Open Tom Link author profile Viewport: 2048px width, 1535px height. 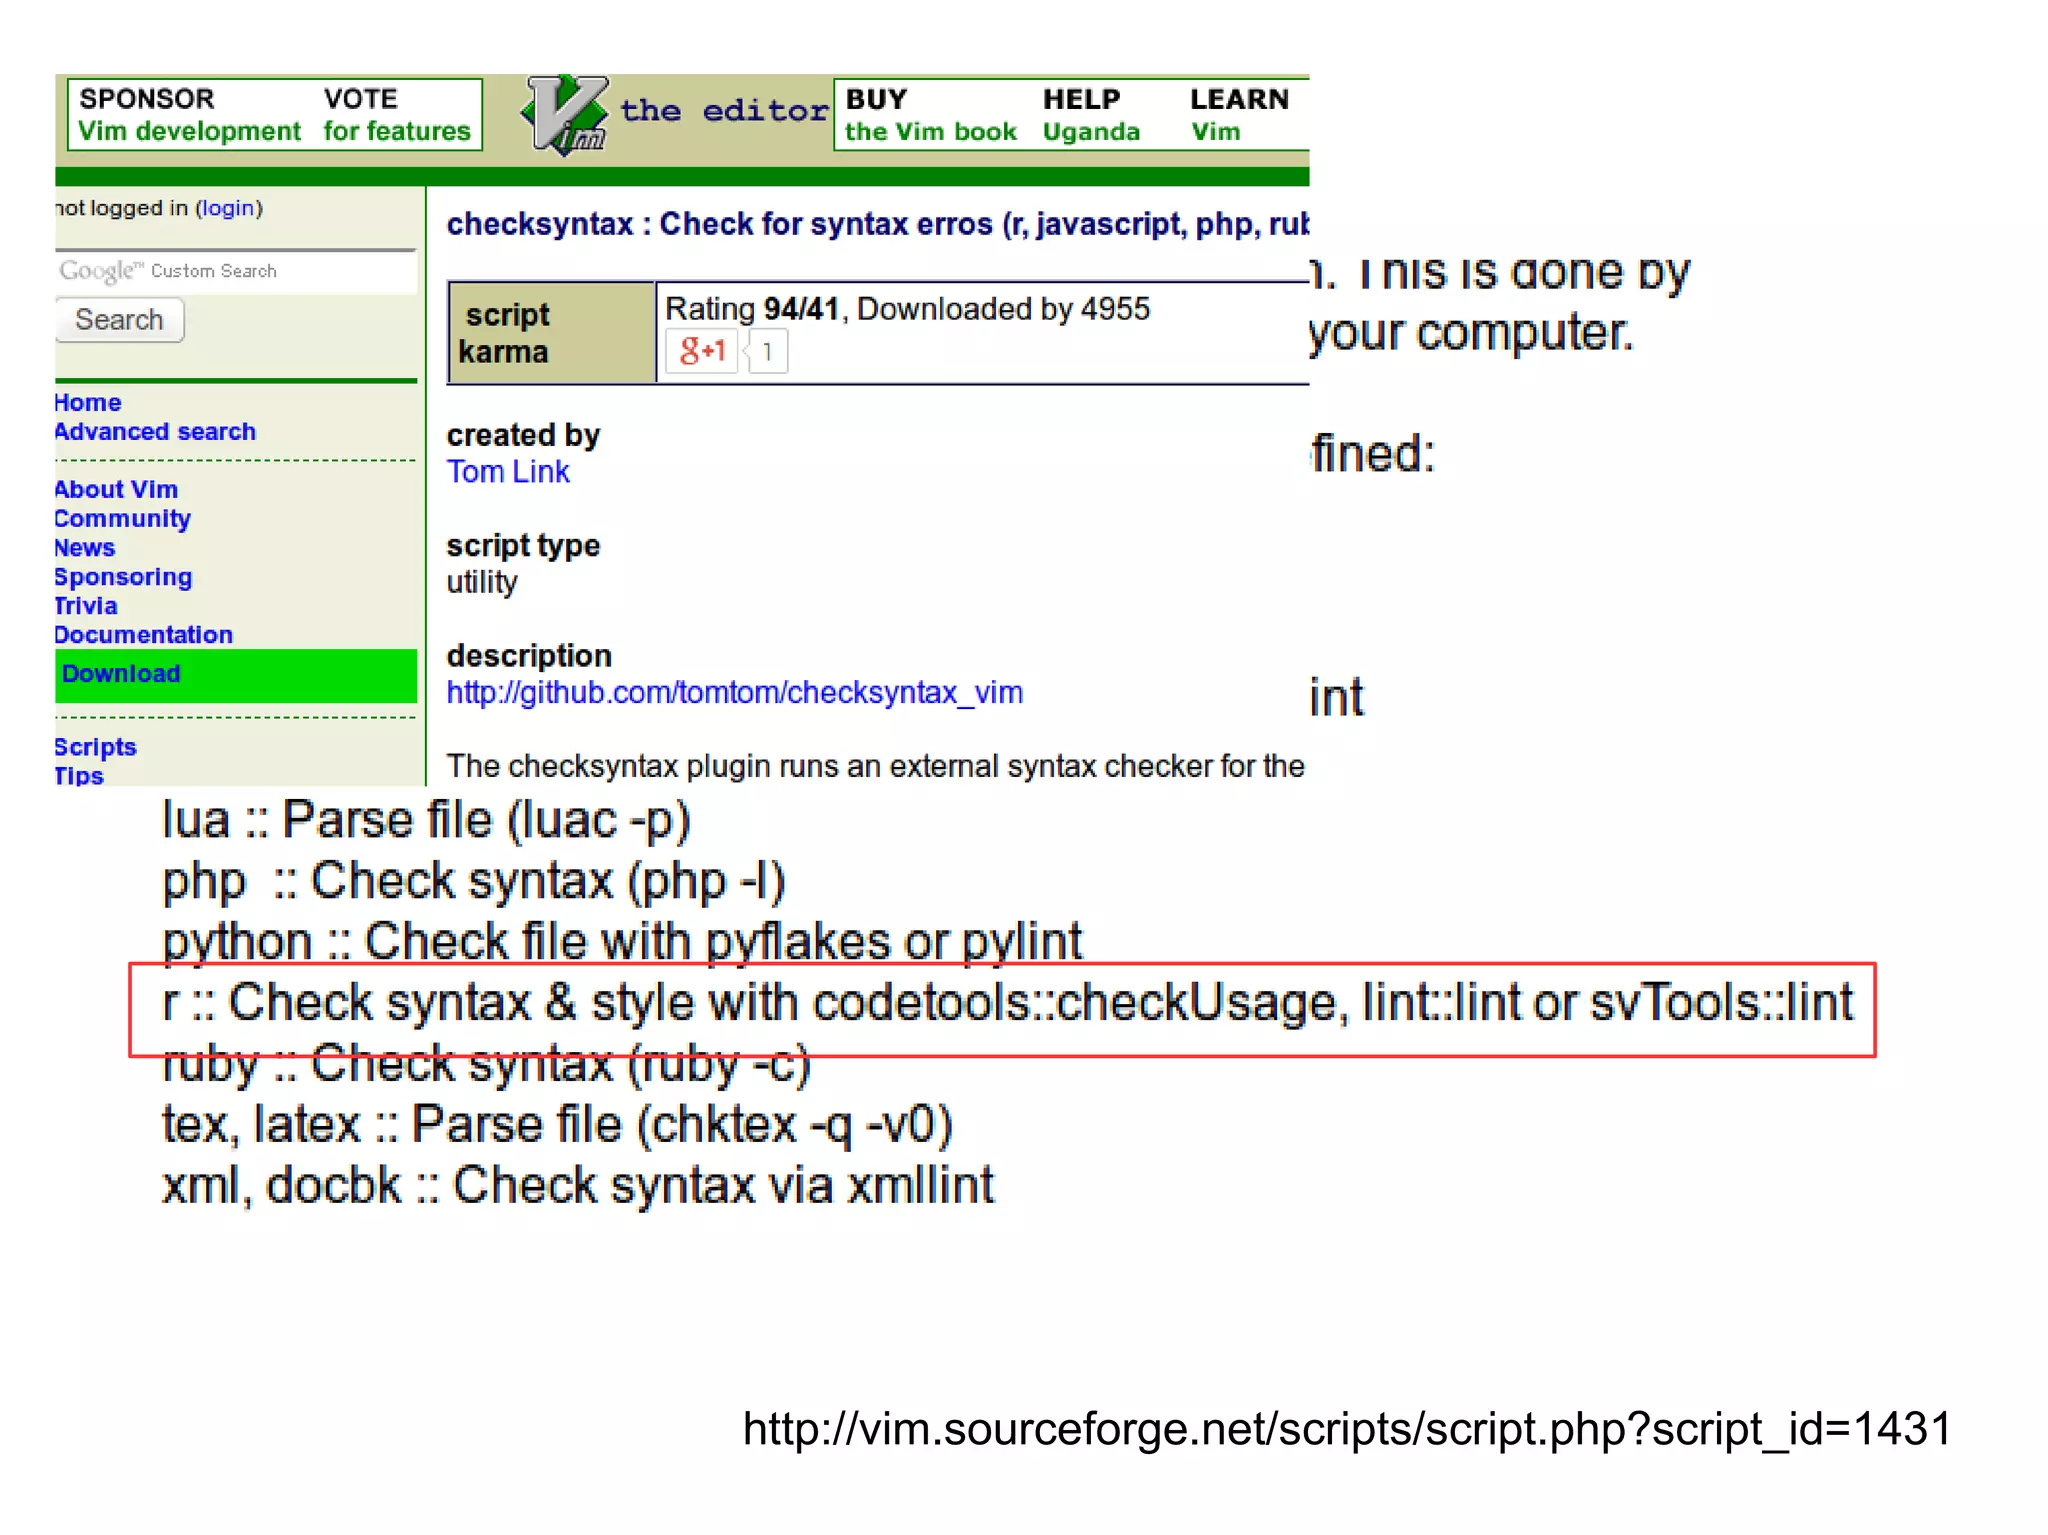[x=508, y=472]
